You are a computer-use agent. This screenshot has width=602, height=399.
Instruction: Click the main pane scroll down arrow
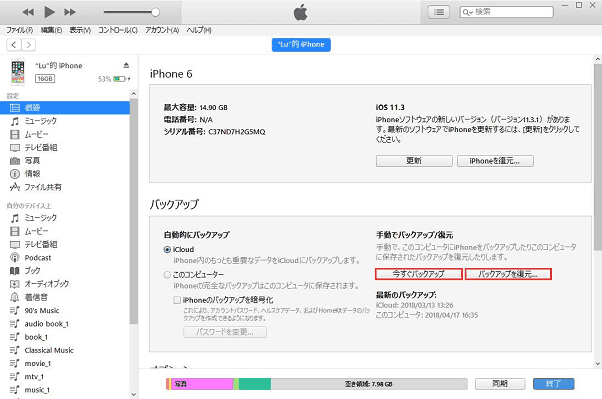[598, 364]
